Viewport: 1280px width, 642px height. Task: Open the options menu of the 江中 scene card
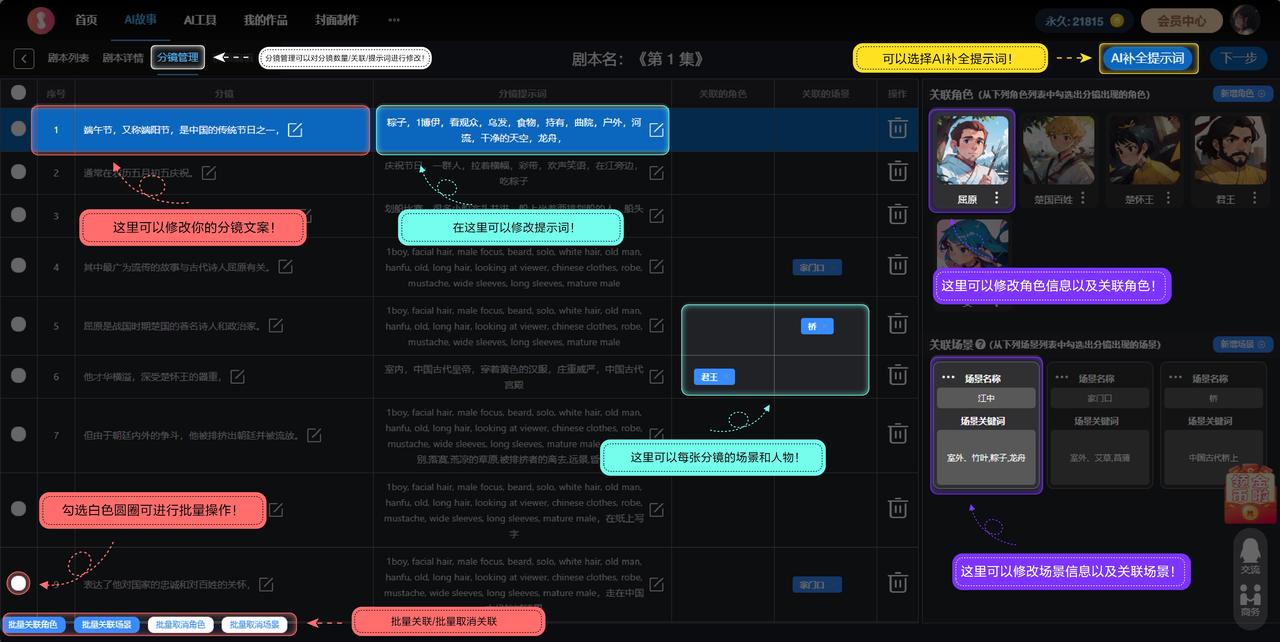(x=948, y=378)
